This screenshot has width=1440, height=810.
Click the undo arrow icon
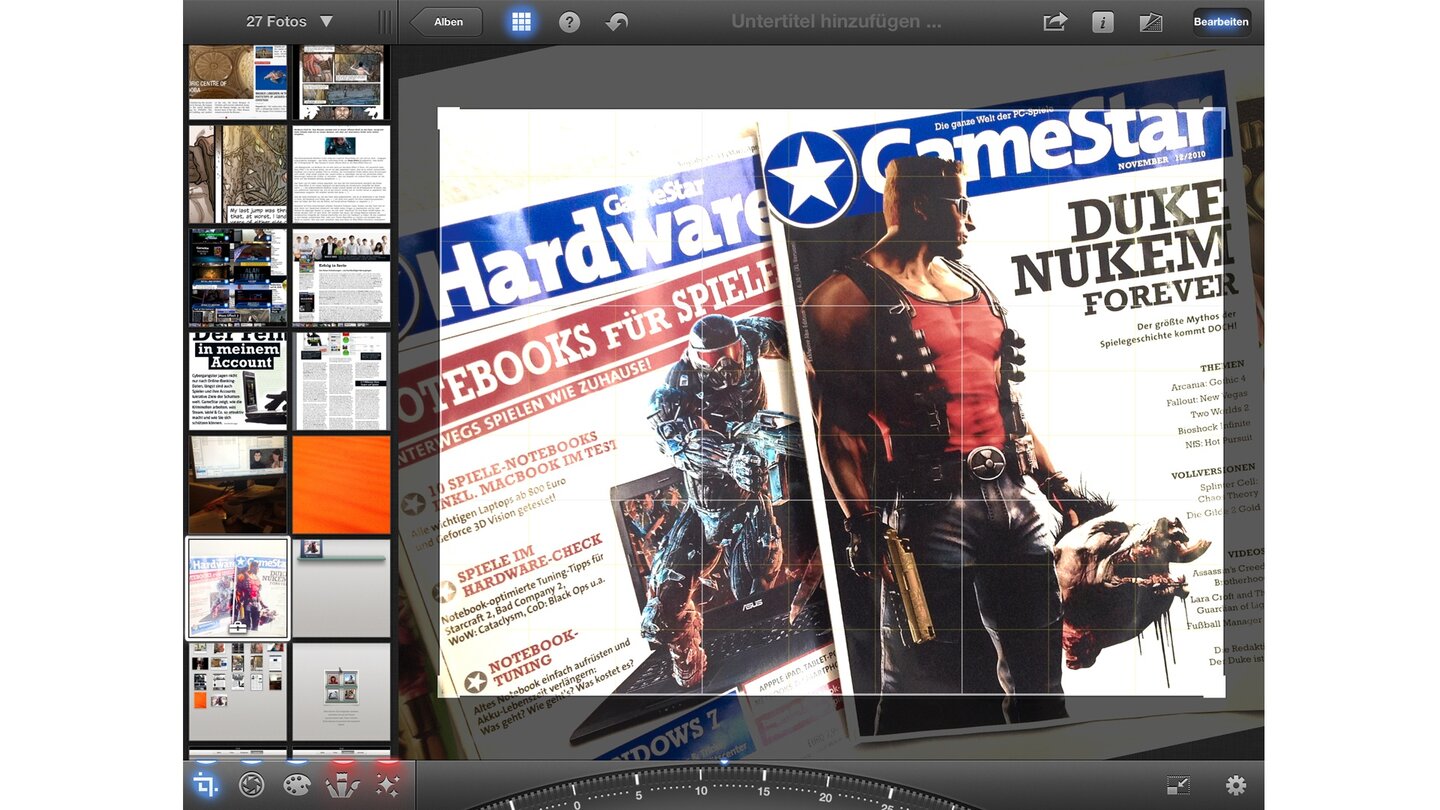click(617, 22)
